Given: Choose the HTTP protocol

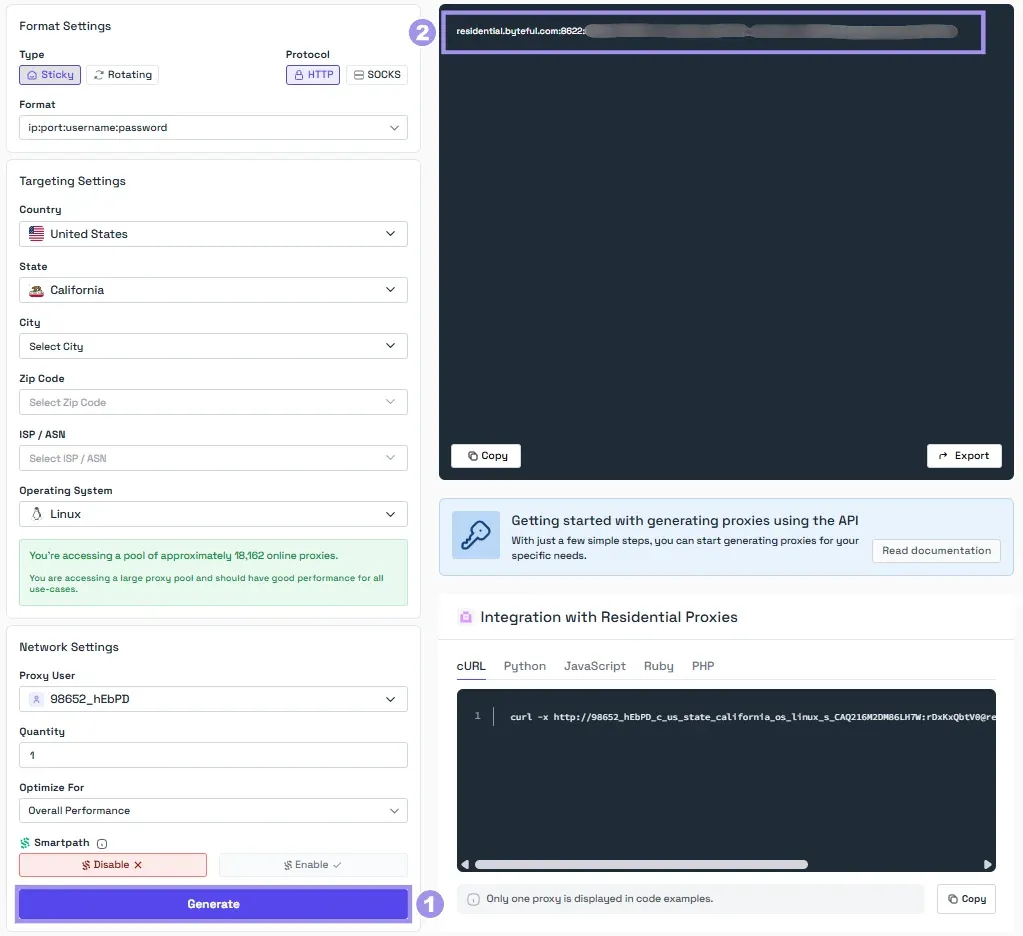Looking at the screenshot, I should pyautogui.click(x=313, y=74).
